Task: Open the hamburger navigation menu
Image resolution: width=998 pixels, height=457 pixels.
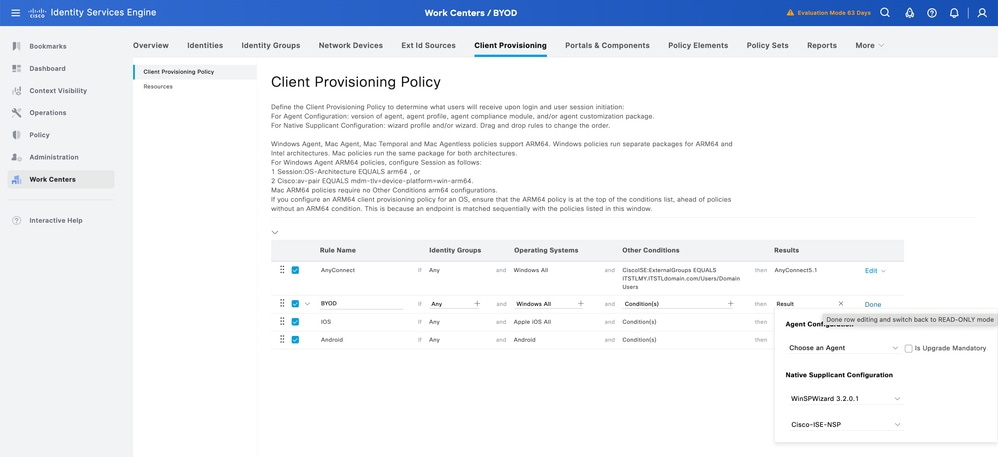Action: (x=15, y=13)
